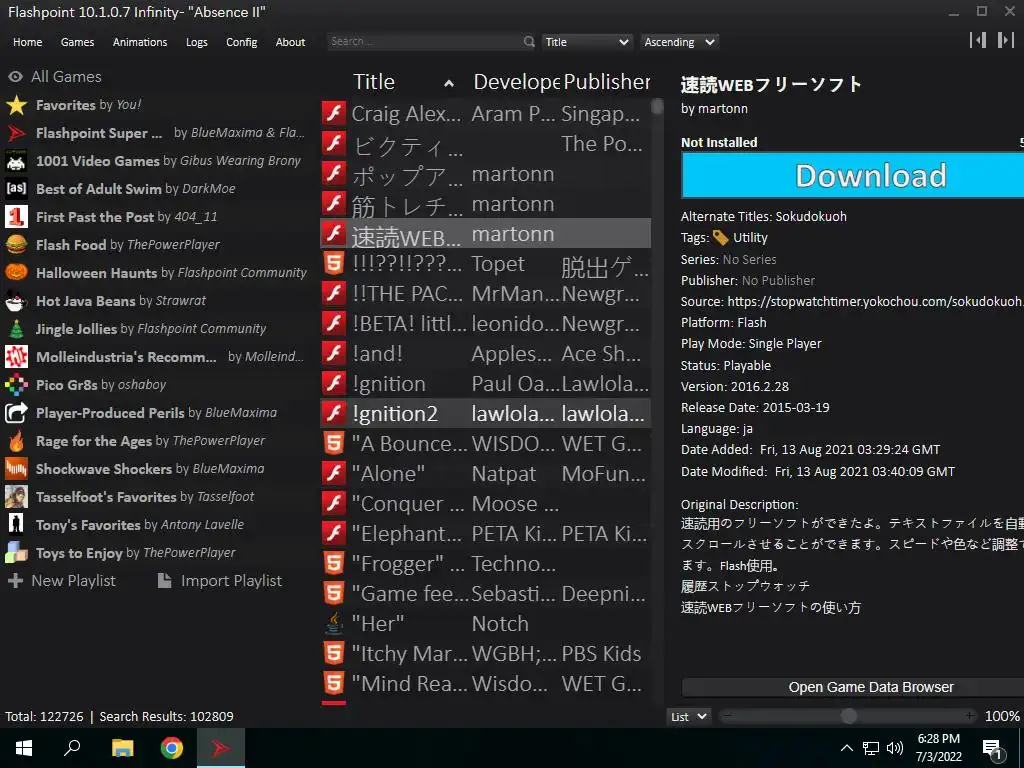Select "Itchy Mar..." PBS Kids row
Viewport: 1024px width, 768px height.
486,654
